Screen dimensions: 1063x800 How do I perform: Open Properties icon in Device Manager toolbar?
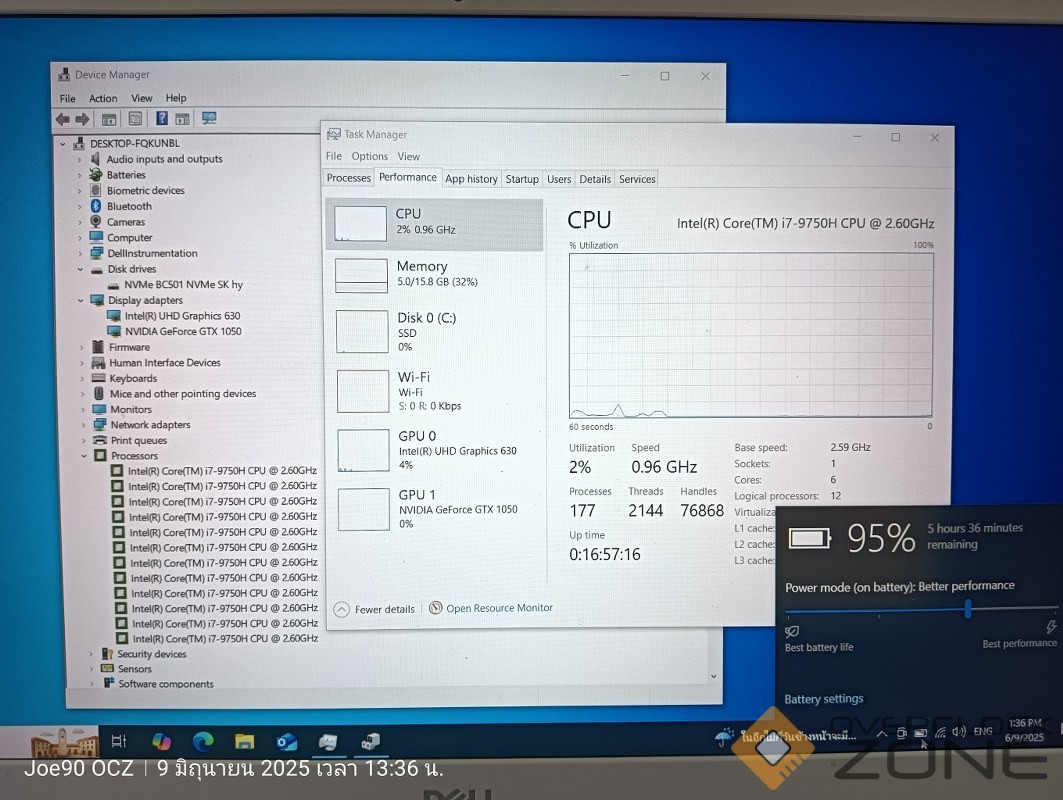coord(136,119)
